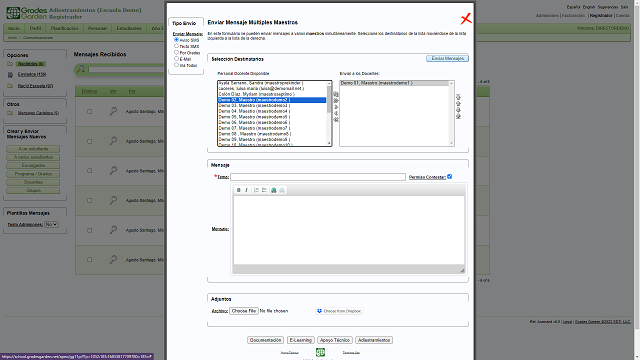Screen dimensions: 640x360
Task: Select the Aviso SMS radio option
Action: click(176, 40)
